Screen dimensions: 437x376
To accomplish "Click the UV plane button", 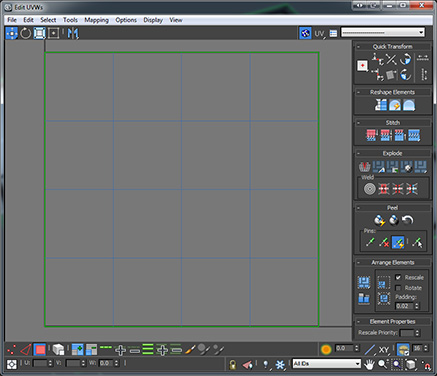I will (x=320, y=33).
